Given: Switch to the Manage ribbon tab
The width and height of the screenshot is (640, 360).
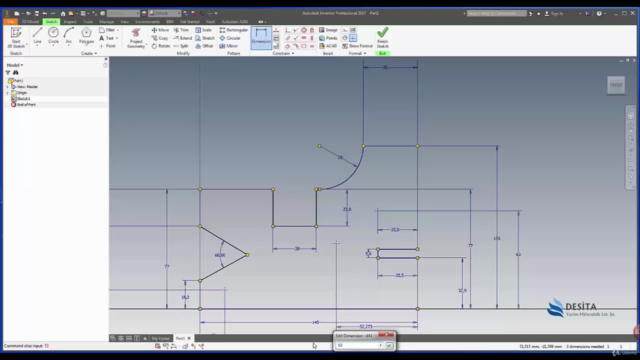Looking at the screenshot, I should (x=107, y=22).
